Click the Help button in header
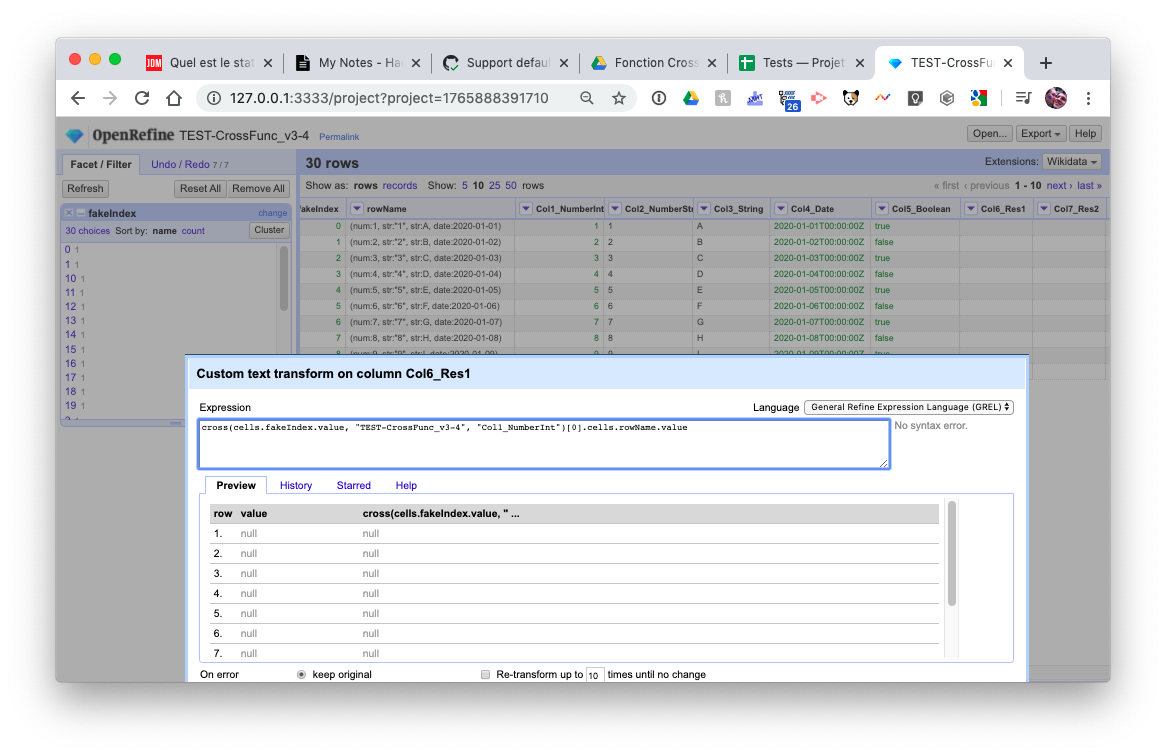This screenshot has height=756, width=1166. click(x=1085, y=134)
